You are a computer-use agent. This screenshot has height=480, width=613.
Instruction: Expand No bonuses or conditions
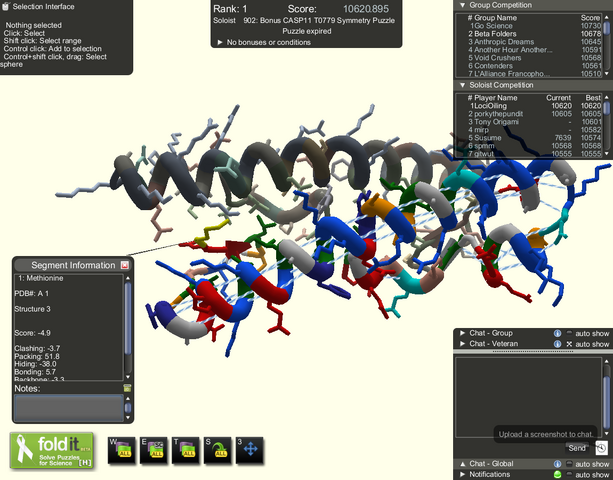coord(220,42)
